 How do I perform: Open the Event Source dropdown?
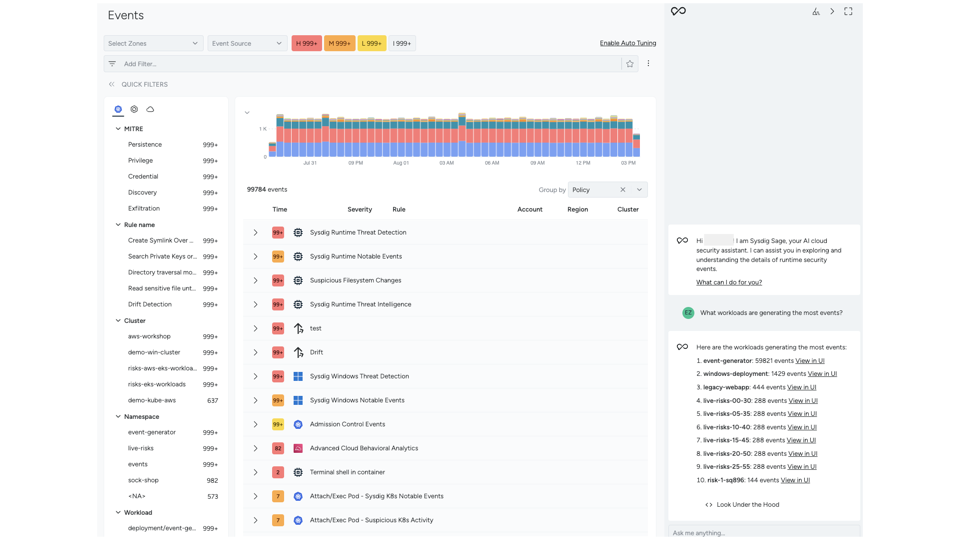coord(247,44)
